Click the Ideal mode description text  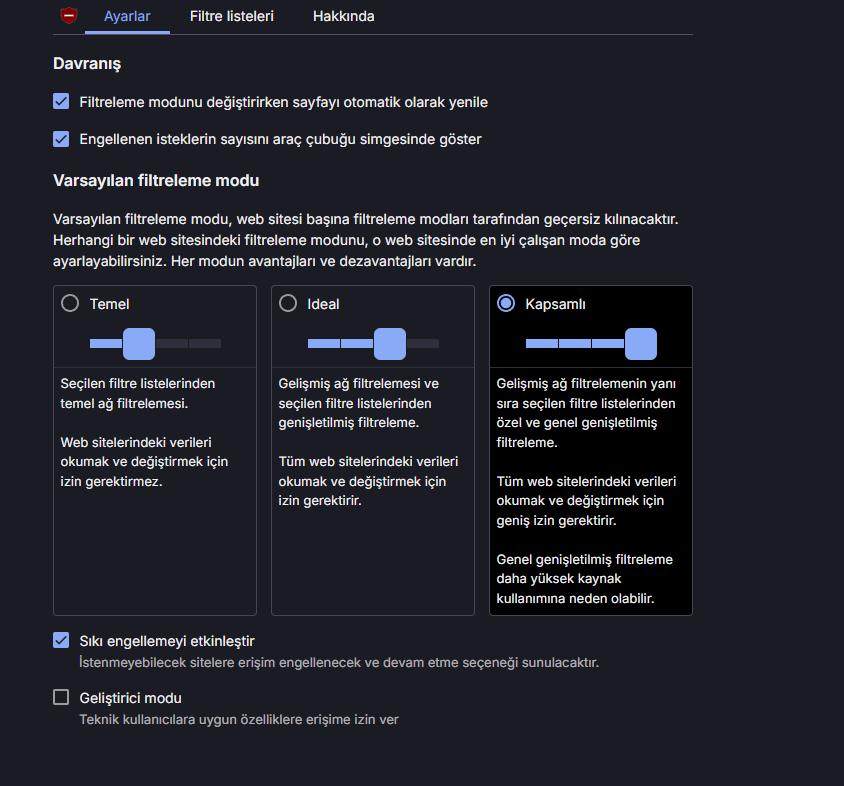pos(369,442)
